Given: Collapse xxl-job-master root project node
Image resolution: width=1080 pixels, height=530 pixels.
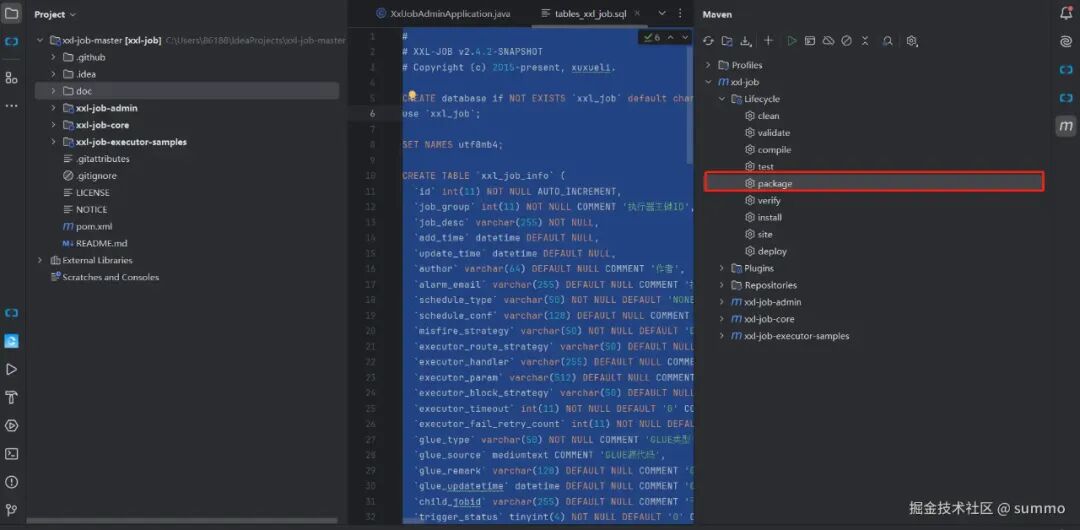Looking at the screenshot, I should pos(40,41).
